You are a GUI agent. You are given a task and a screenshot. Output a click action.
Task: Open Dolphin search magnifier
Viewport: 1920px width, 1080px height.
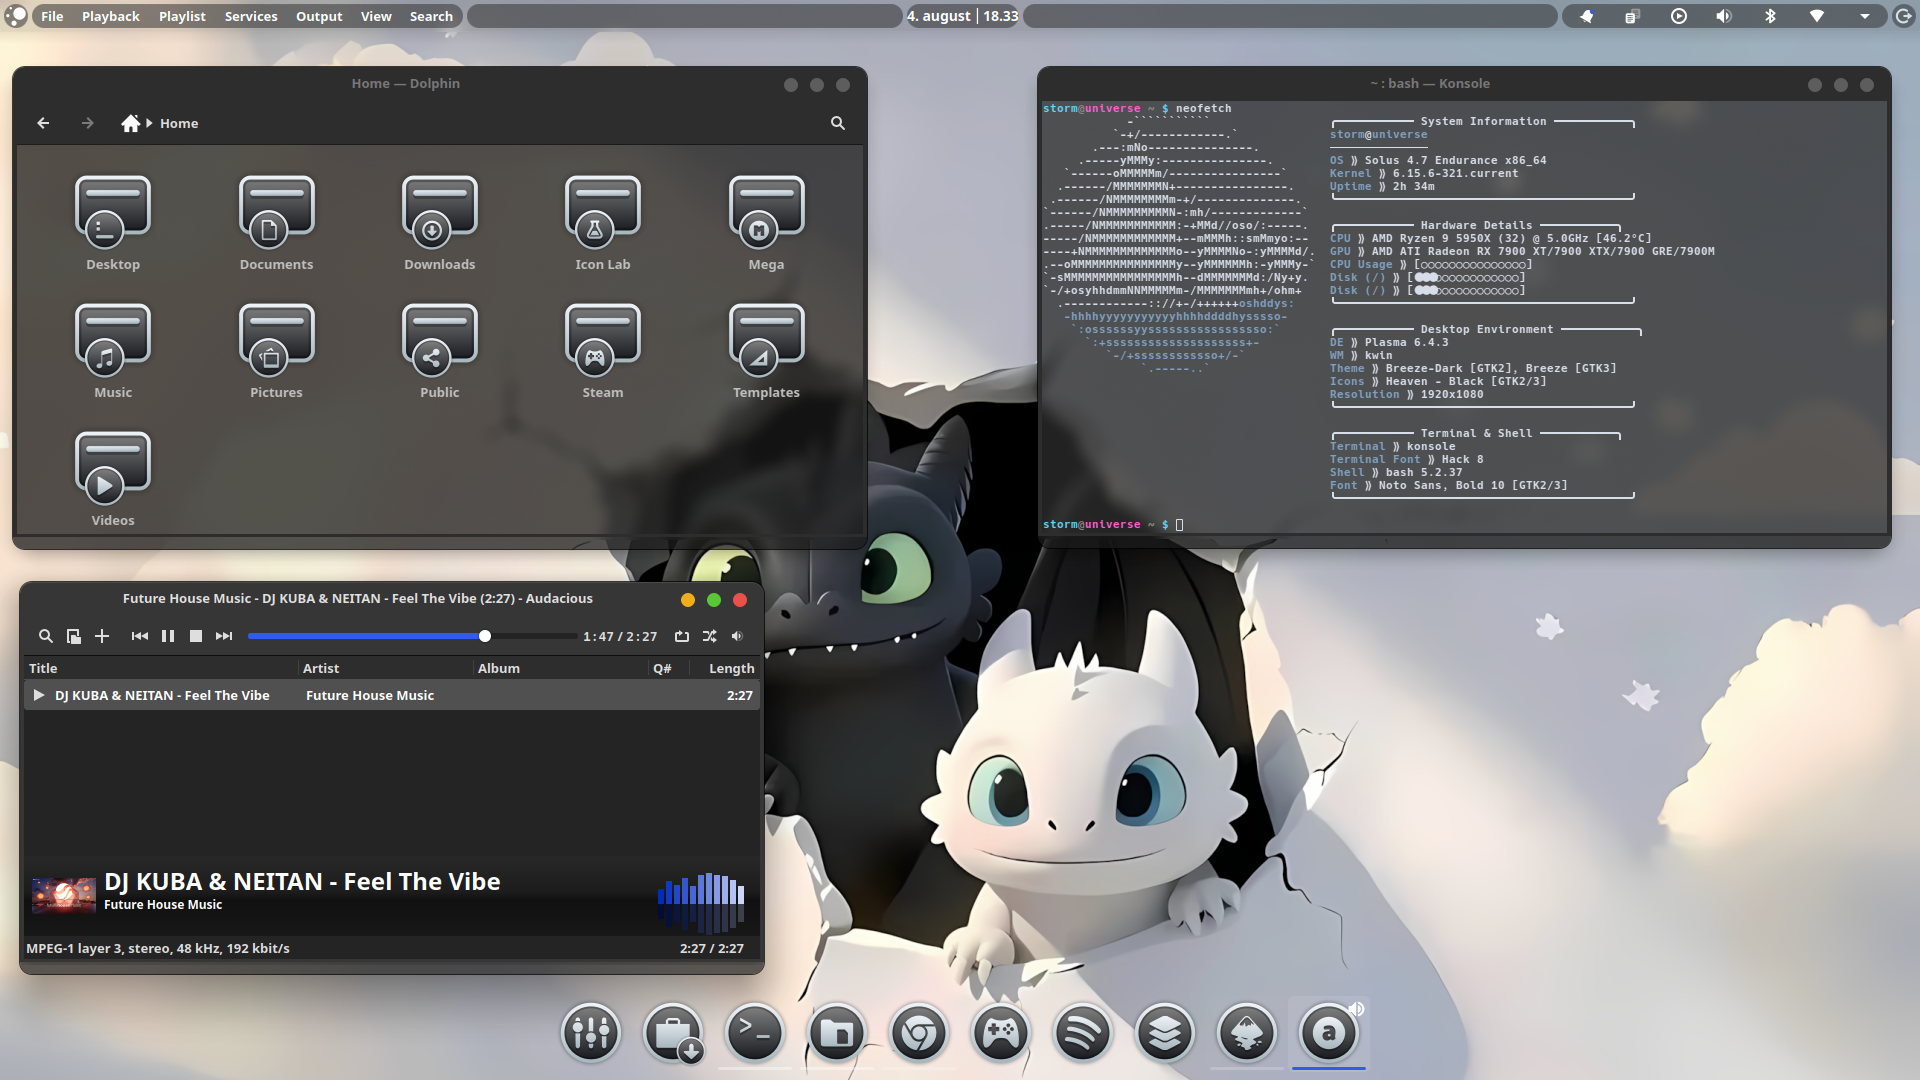tap(838, 123)
